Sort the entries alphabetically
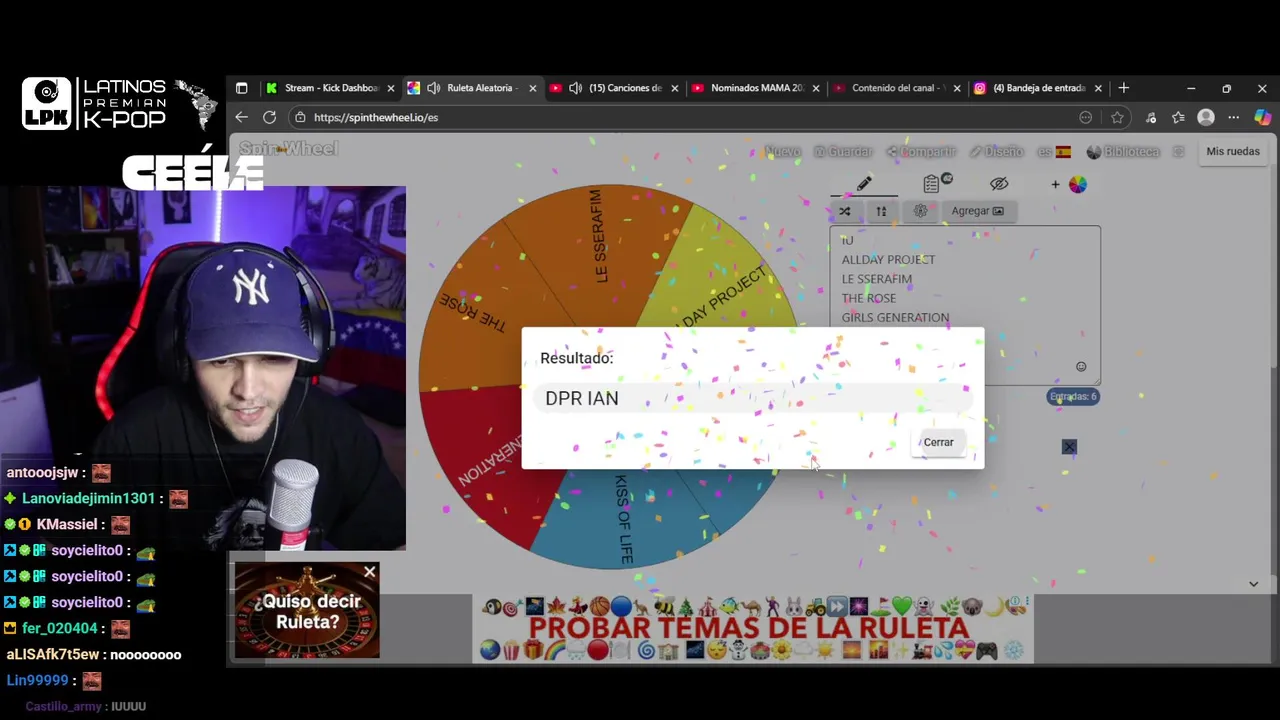This screenshot has height=720, width=1280. pyautogui.click(x=881, y=211)
